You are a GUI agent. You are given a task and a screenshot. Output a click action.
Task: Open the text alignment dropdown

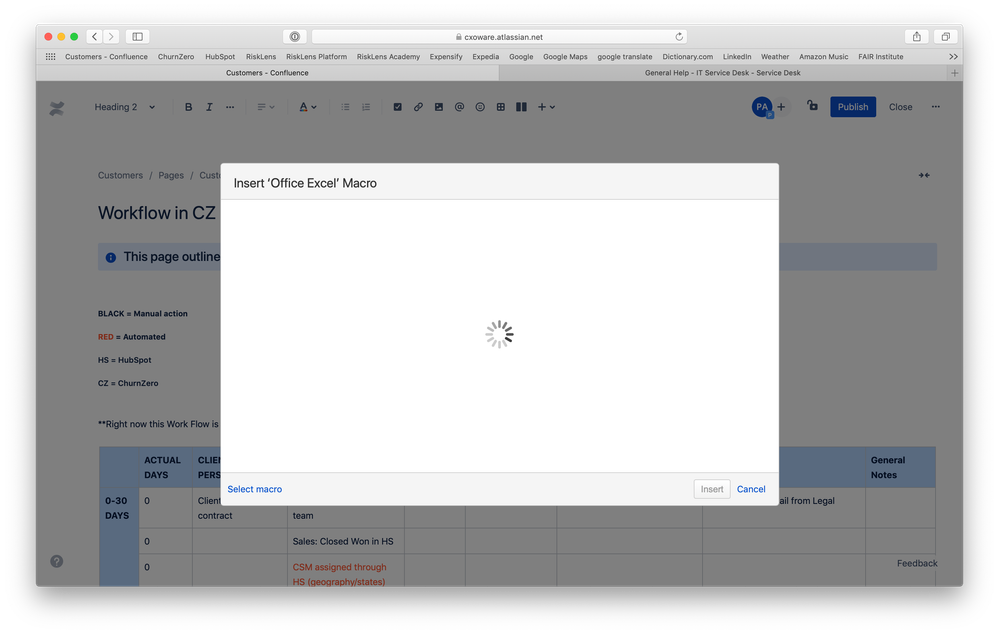pyautogui.click(x=266, y=107)
